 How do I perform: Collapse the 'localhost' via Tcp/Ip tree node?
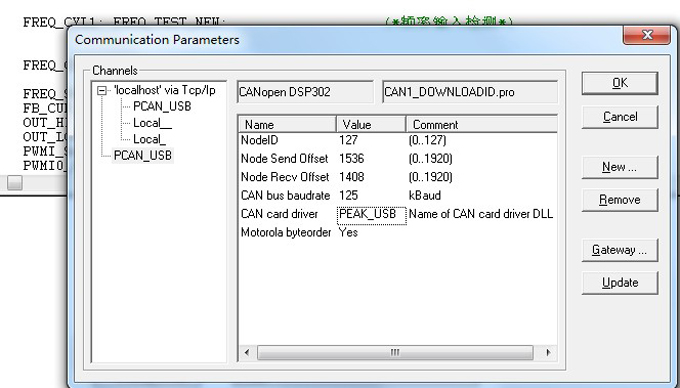(101, 91)
